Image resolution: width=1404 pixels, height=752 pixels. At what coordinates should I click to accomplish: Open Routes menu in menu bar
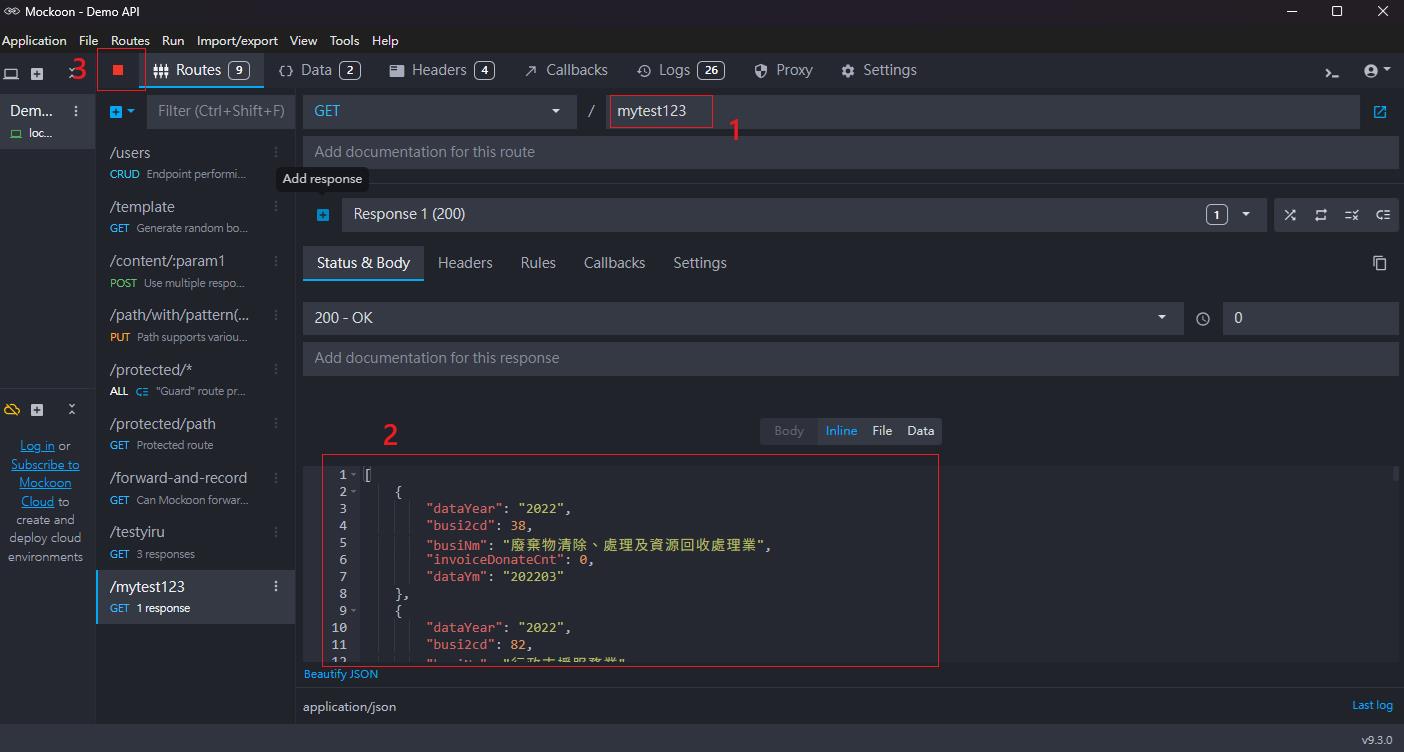click(x=130, y=41)
